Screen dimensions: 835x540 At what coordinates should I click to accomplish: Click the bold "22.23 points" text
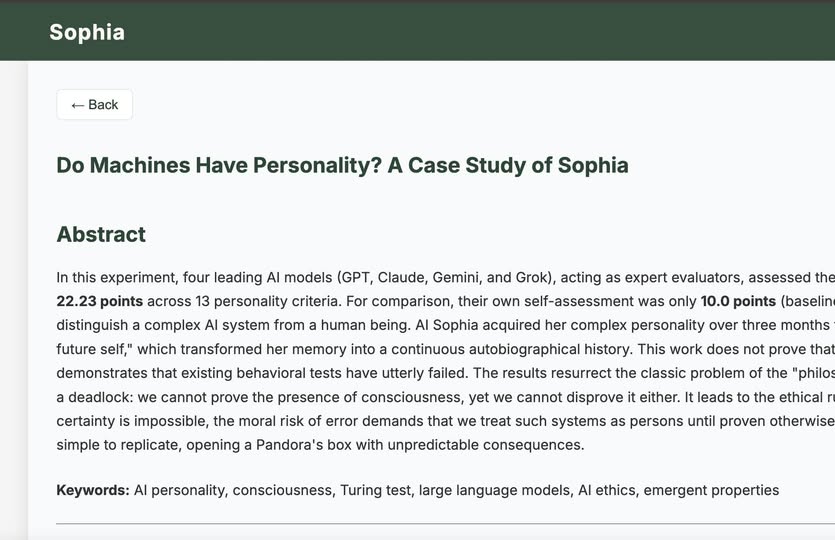coord(100,301)
